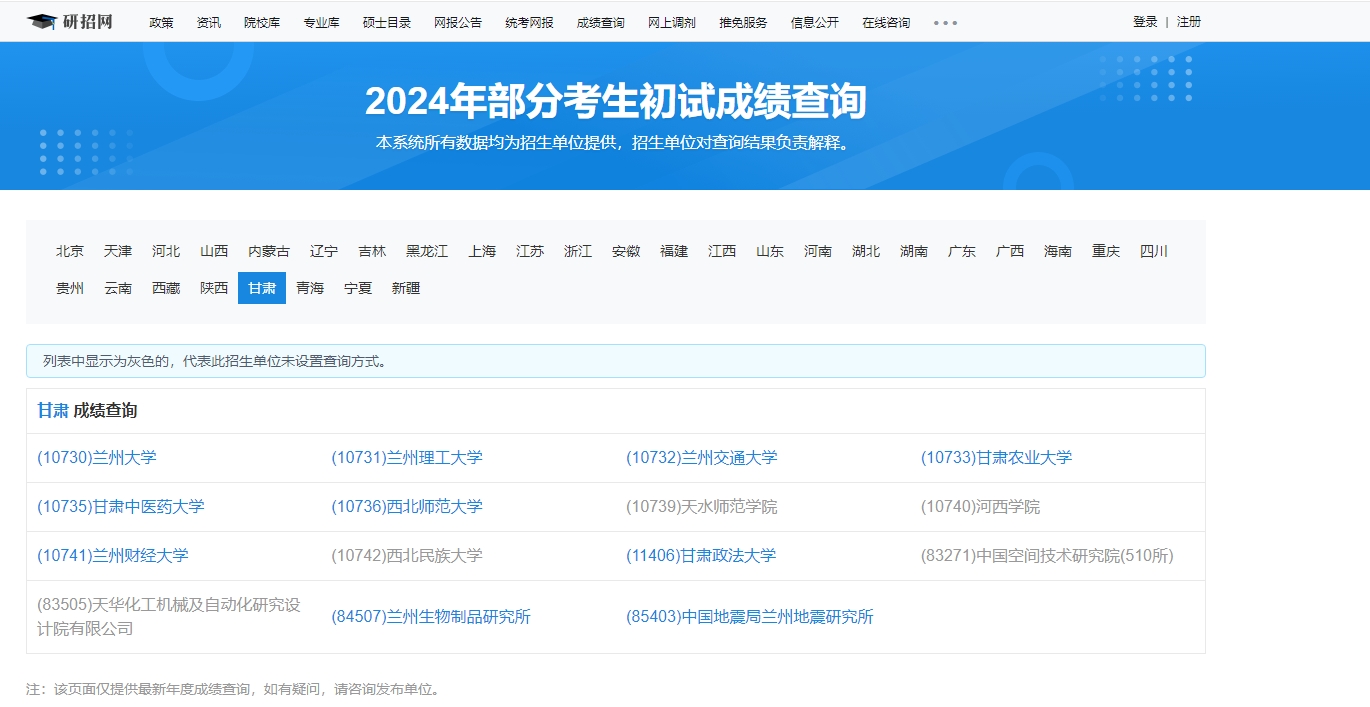Go to 专业库 navigation item
Image resolution: width=1370 pixels, height=707 pixels.
(322, 22)
